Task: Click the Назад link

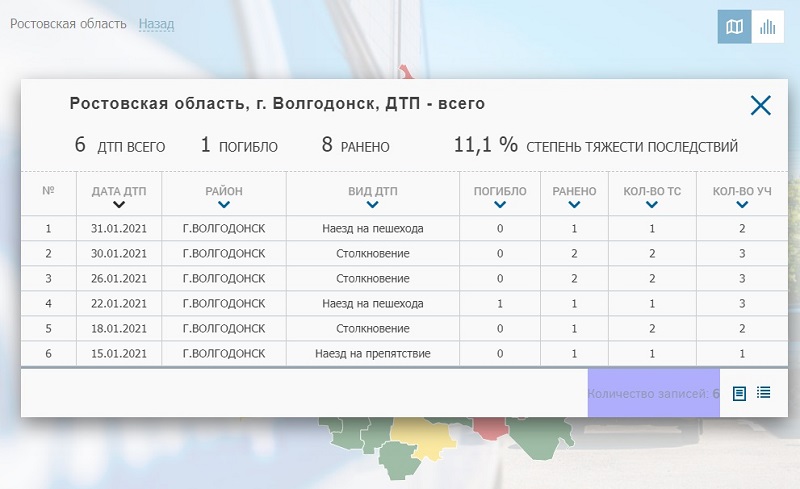Action: pyautogui.click(x=156, y=23)
